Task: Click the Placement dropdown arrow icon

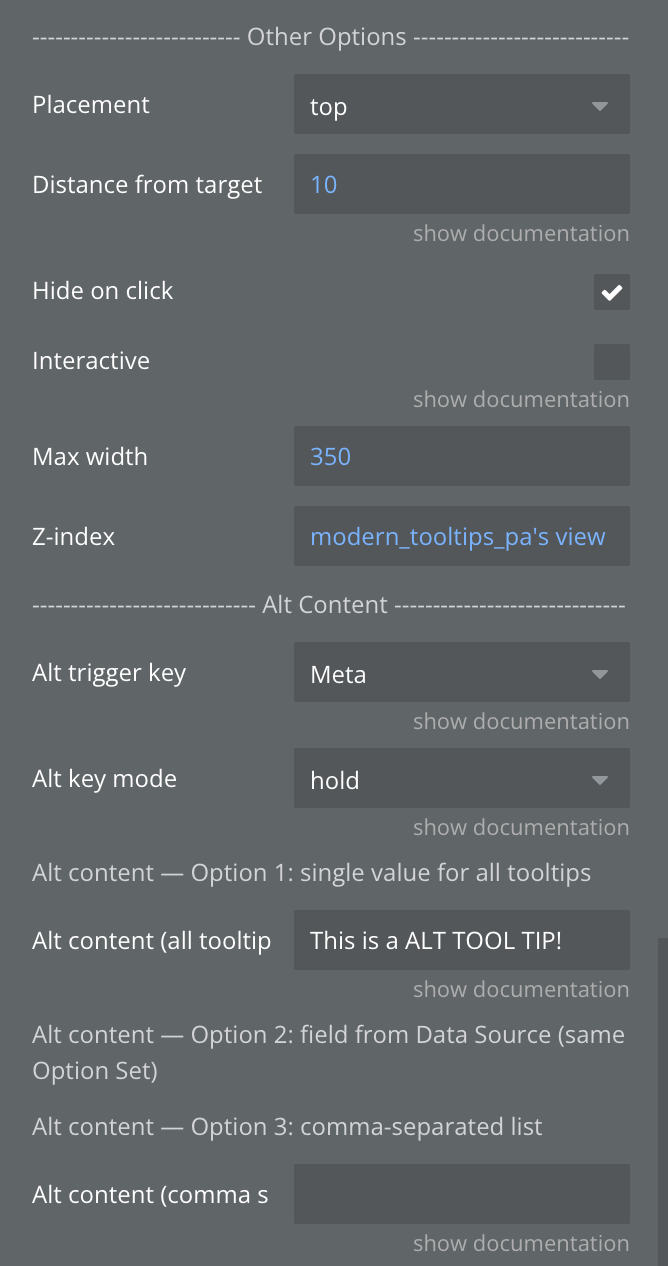Action: (600, 106)
